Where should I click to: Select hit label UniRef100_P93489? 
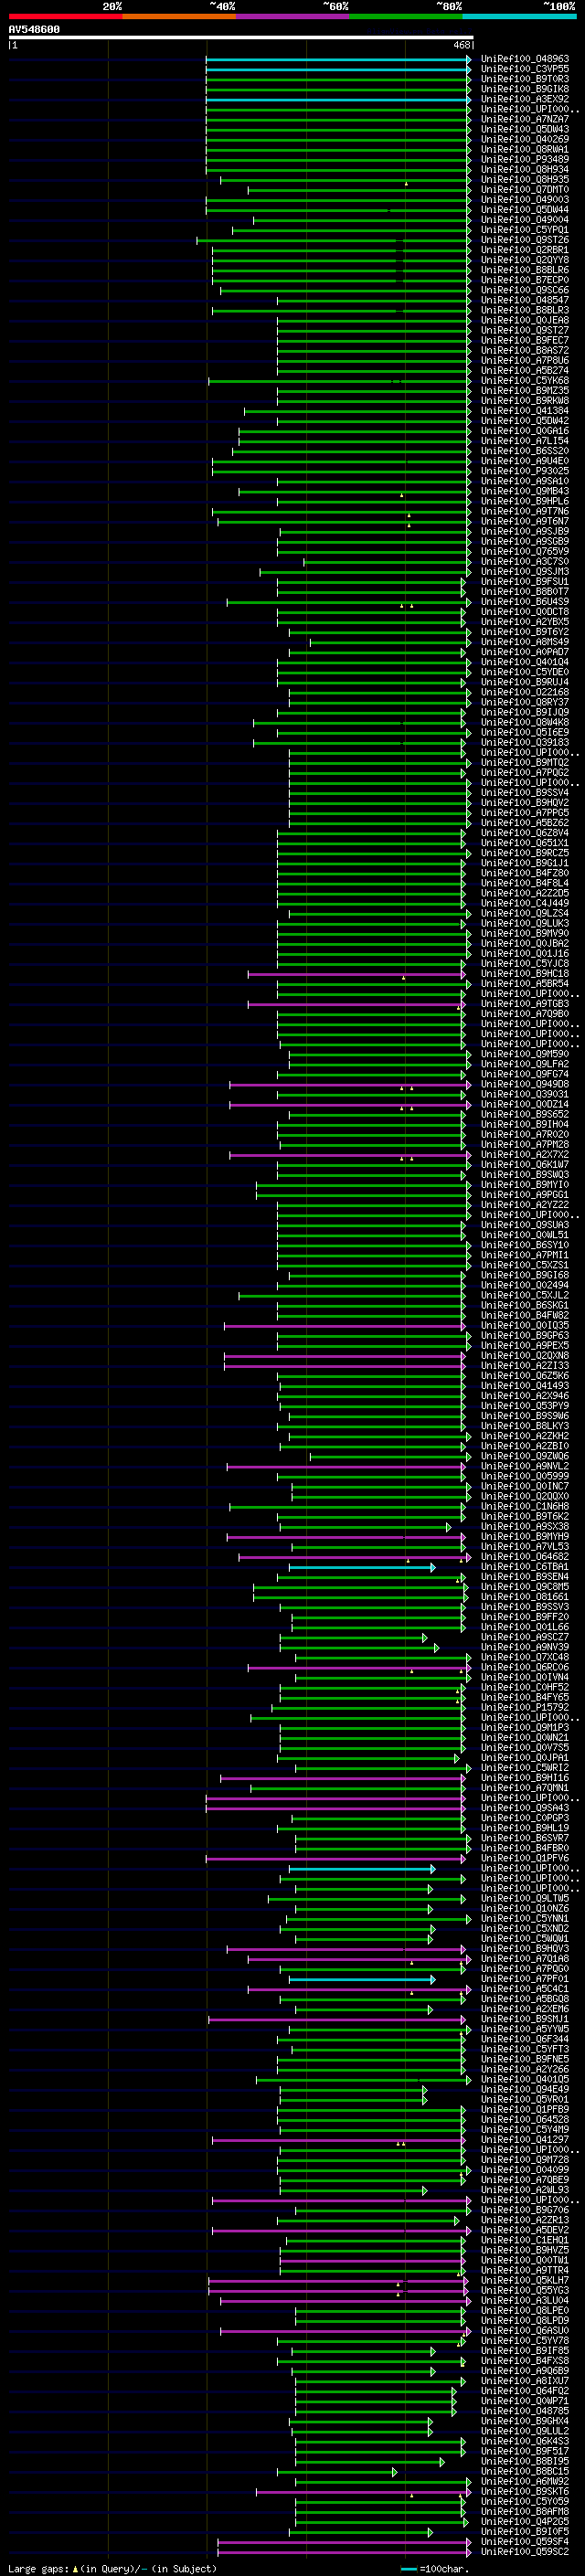(524, 159)
